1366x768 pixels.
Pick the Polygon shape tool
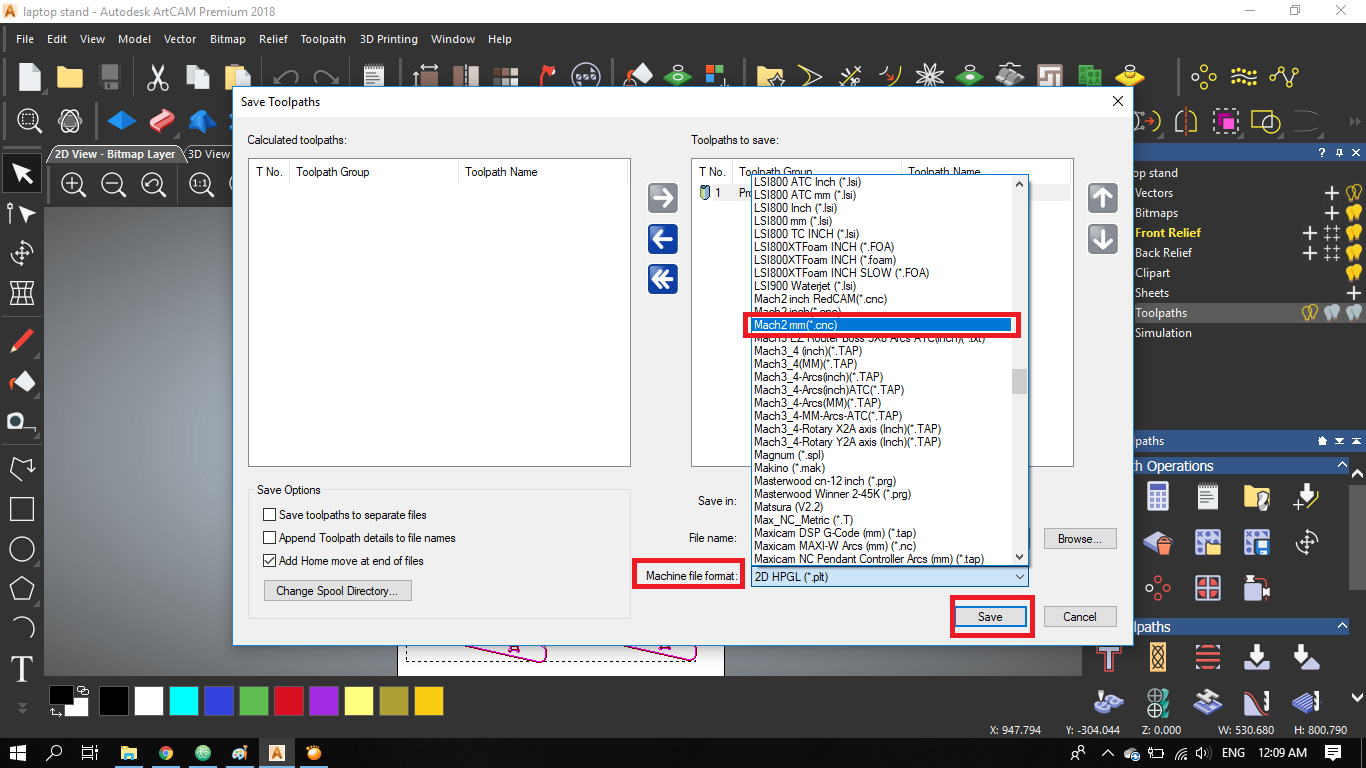point(22,588)
